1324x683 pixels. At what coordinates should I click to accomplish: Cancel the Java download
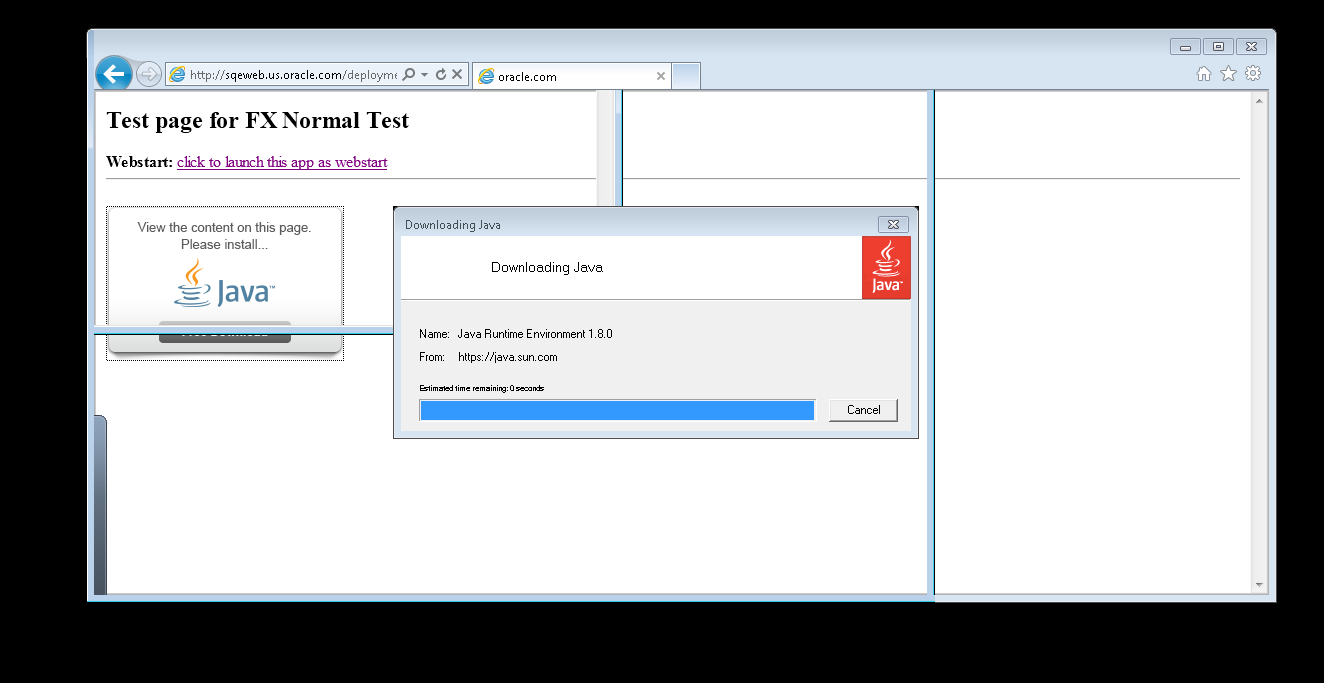pyautogui.click(x=863, y=410)
